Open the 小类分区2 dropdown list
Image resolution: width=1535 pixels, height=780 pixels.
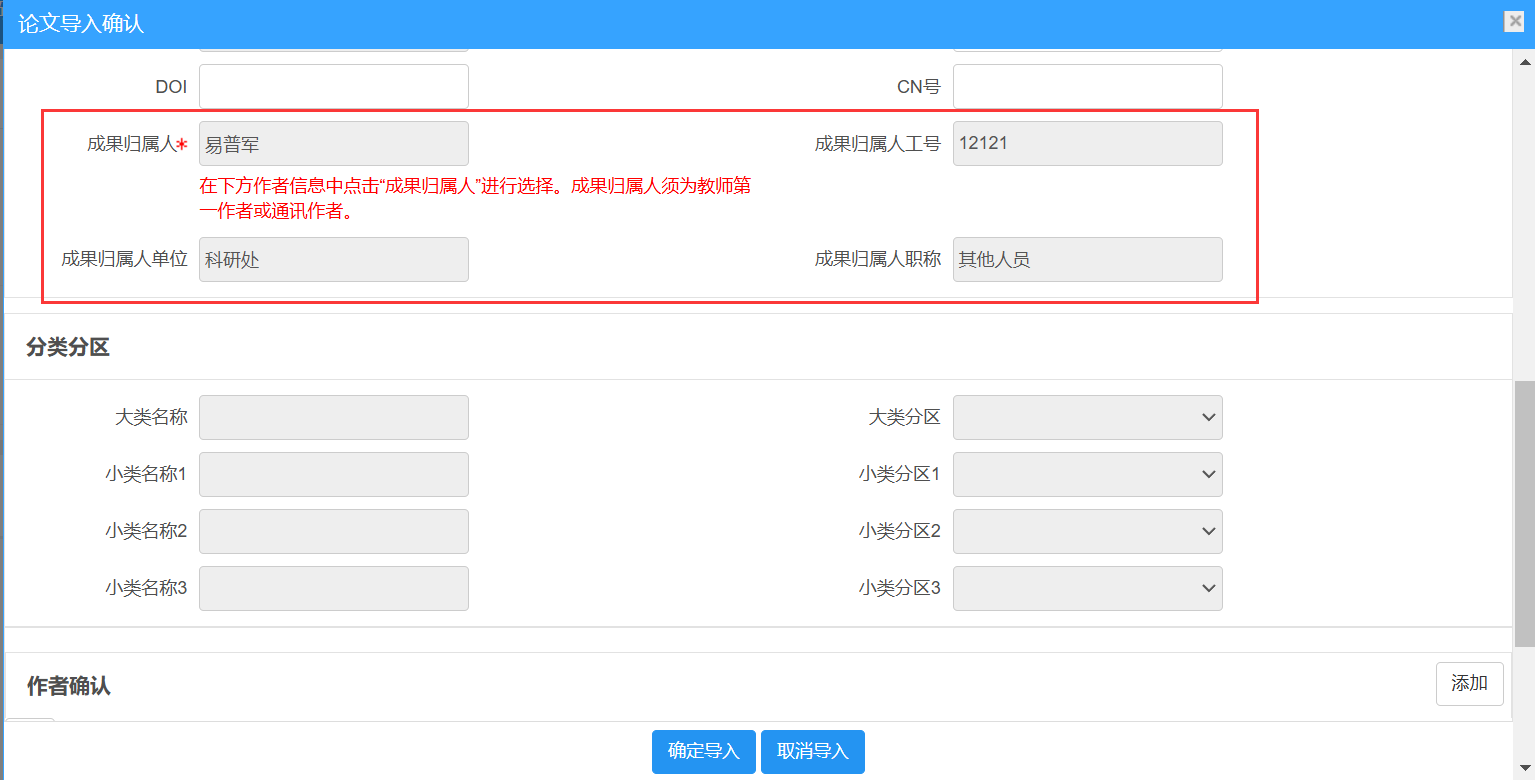tap(1087, 531)
